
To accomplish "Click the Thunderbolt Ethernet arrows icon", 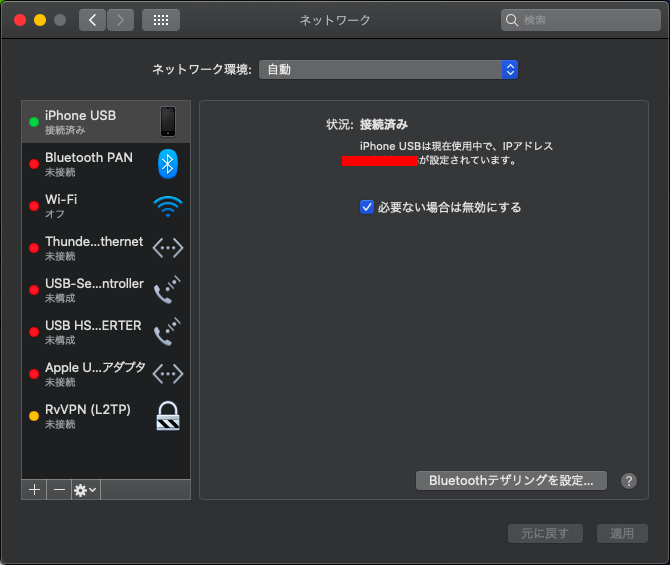I will click(168, 248).
